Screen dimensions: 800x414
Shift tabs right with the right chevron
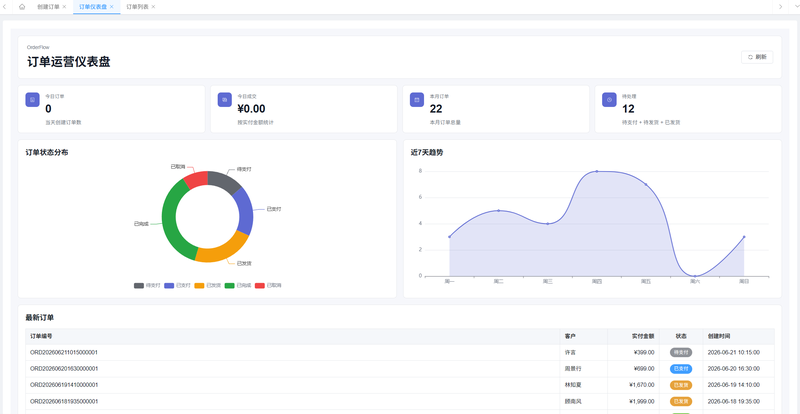(781, 7)
